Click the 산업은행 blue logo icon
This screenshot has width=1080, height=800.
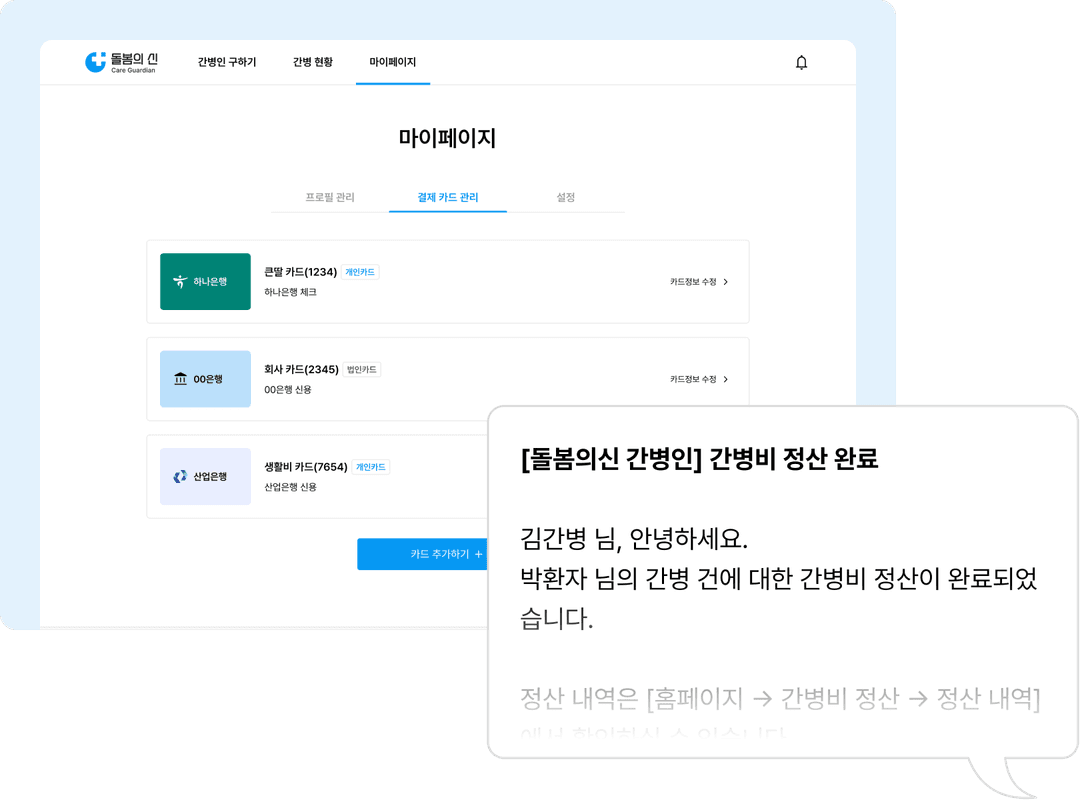click(180, 477)
